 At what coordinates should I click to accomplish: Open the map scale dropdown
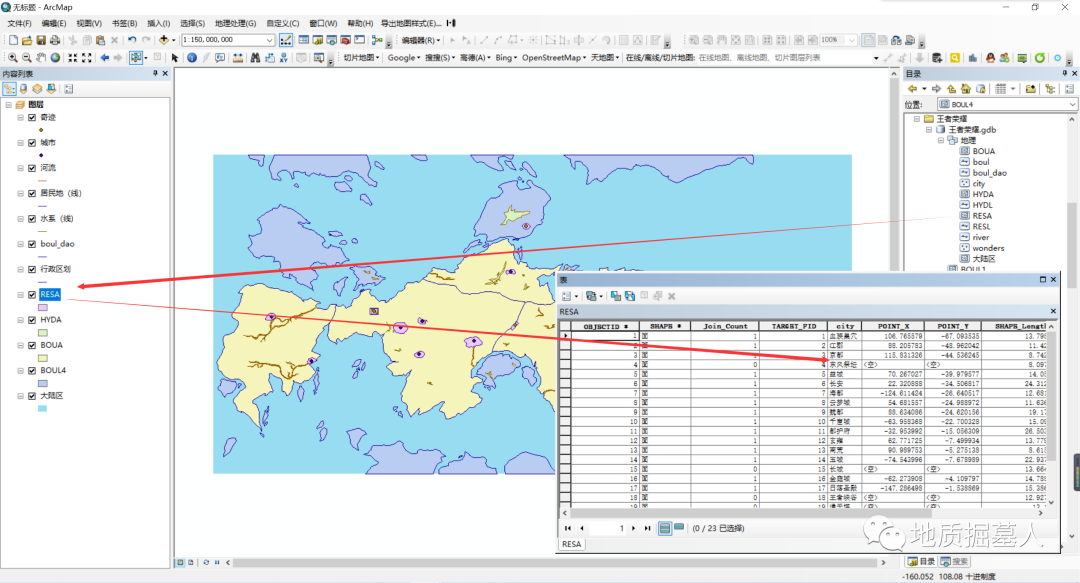pos(270,40)
